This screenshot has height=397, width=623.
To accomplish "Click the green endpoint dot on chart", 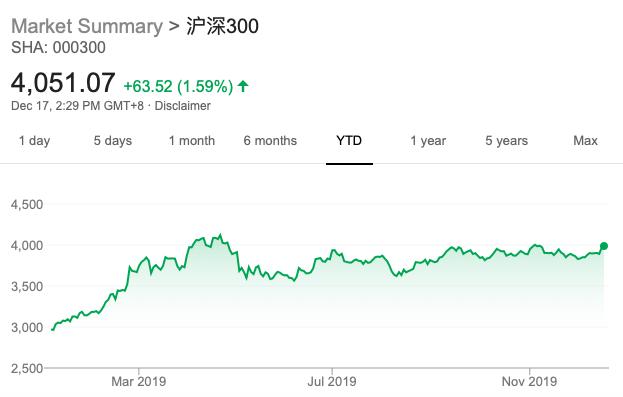I will [x=604, y=246].
